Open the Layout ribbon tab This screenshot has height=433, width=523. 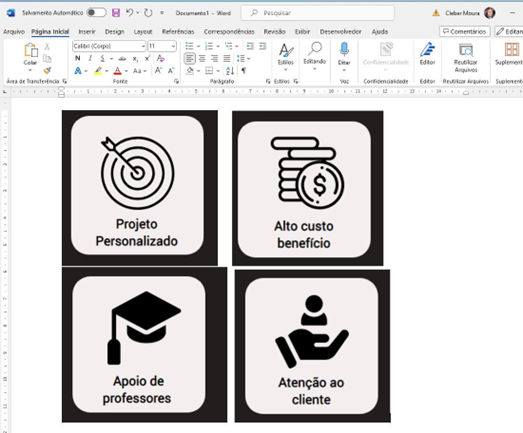tap(143, 32)
